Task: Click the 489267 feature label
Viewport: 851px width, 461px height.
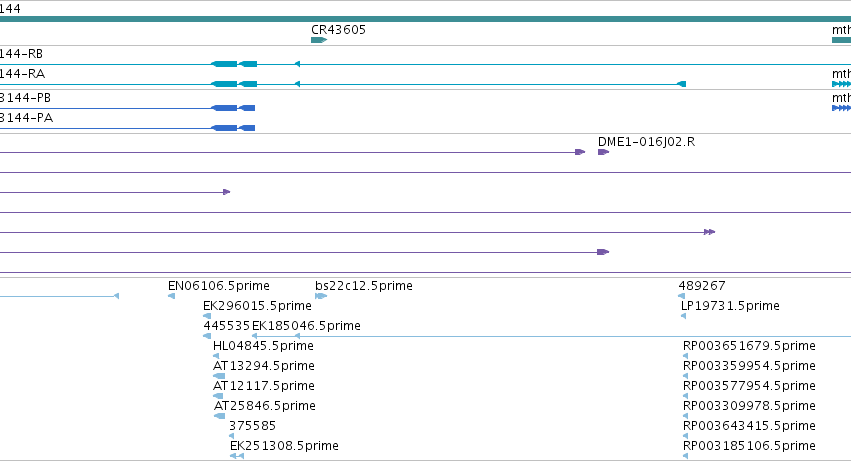Action: pyautogui.click(x=702, y=286)
